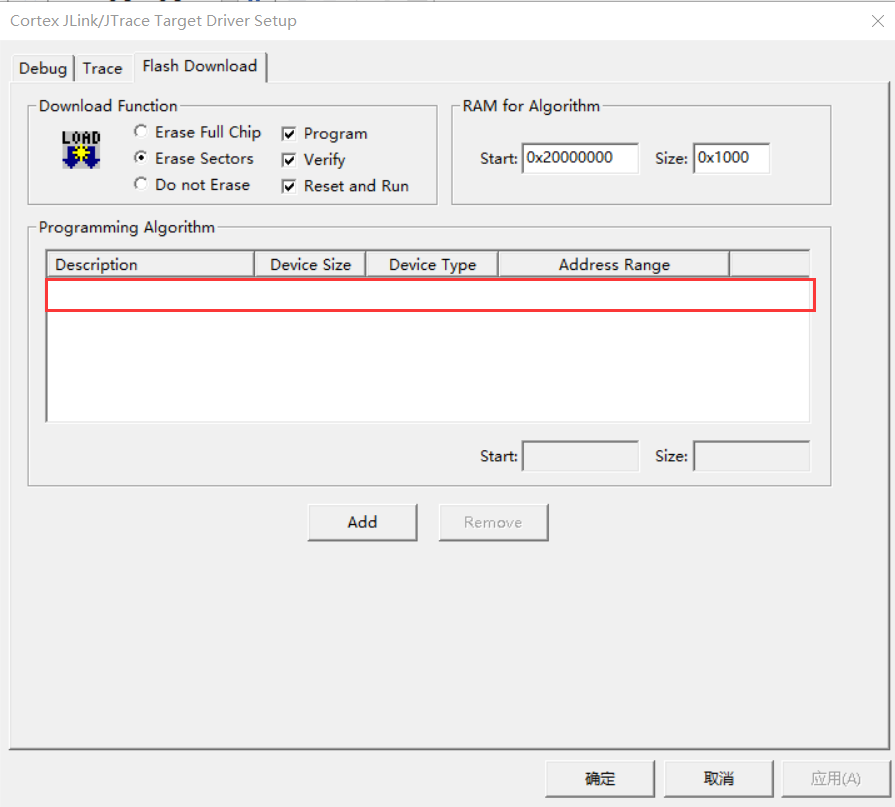
Task: Click Programming Algorithm Start field
Action: click(x=580, y=456)
